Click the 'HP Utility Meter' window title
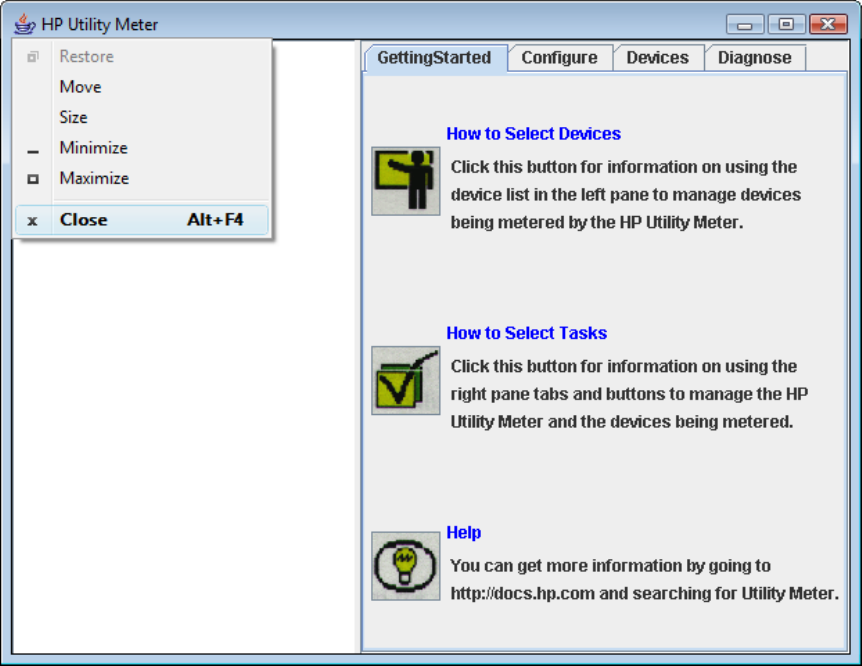862x666 pixels. tap(100, 25)
